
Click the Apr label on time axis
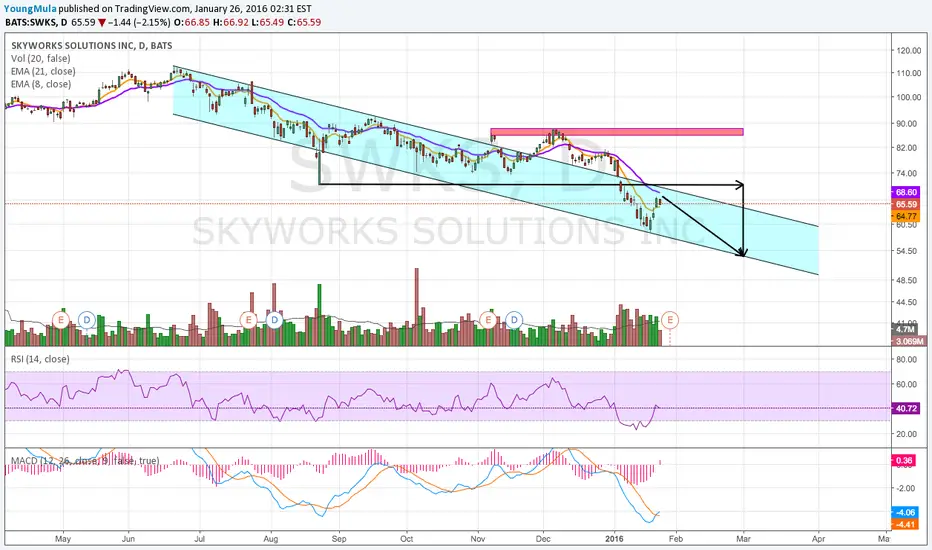(818, 539)
